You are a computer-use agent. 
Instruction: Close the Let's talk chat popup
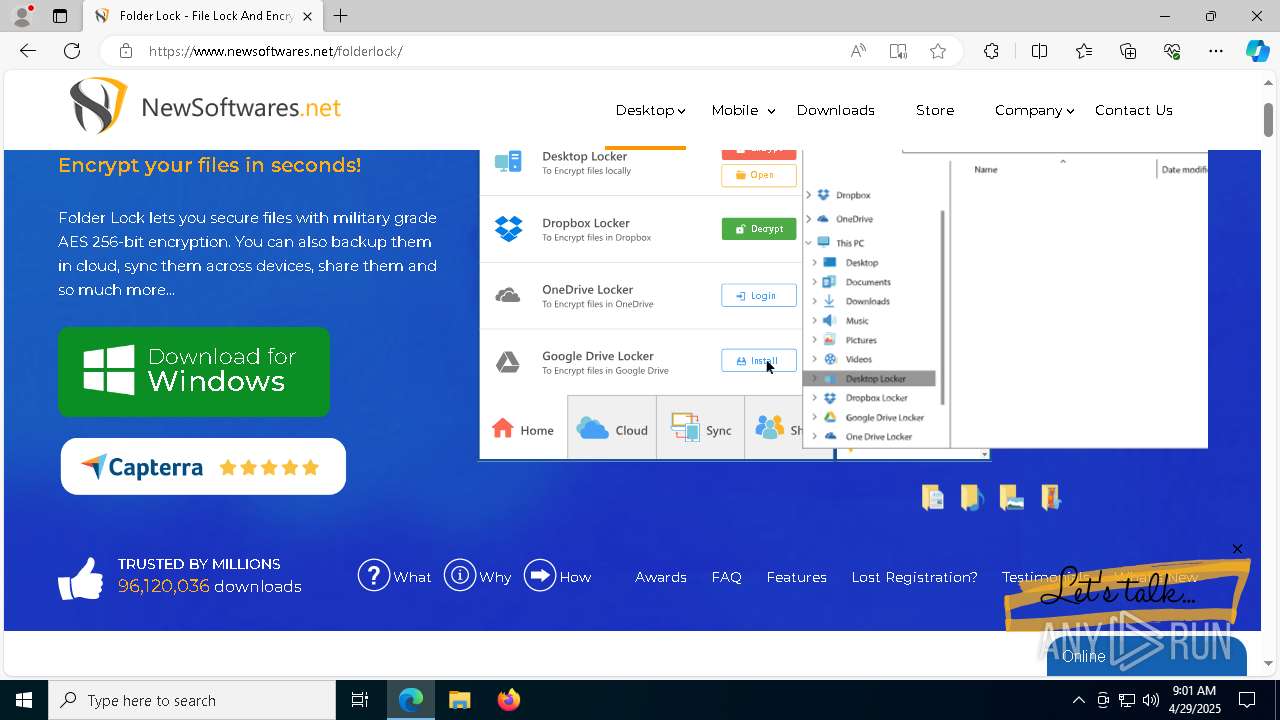tap(1237, 549)
